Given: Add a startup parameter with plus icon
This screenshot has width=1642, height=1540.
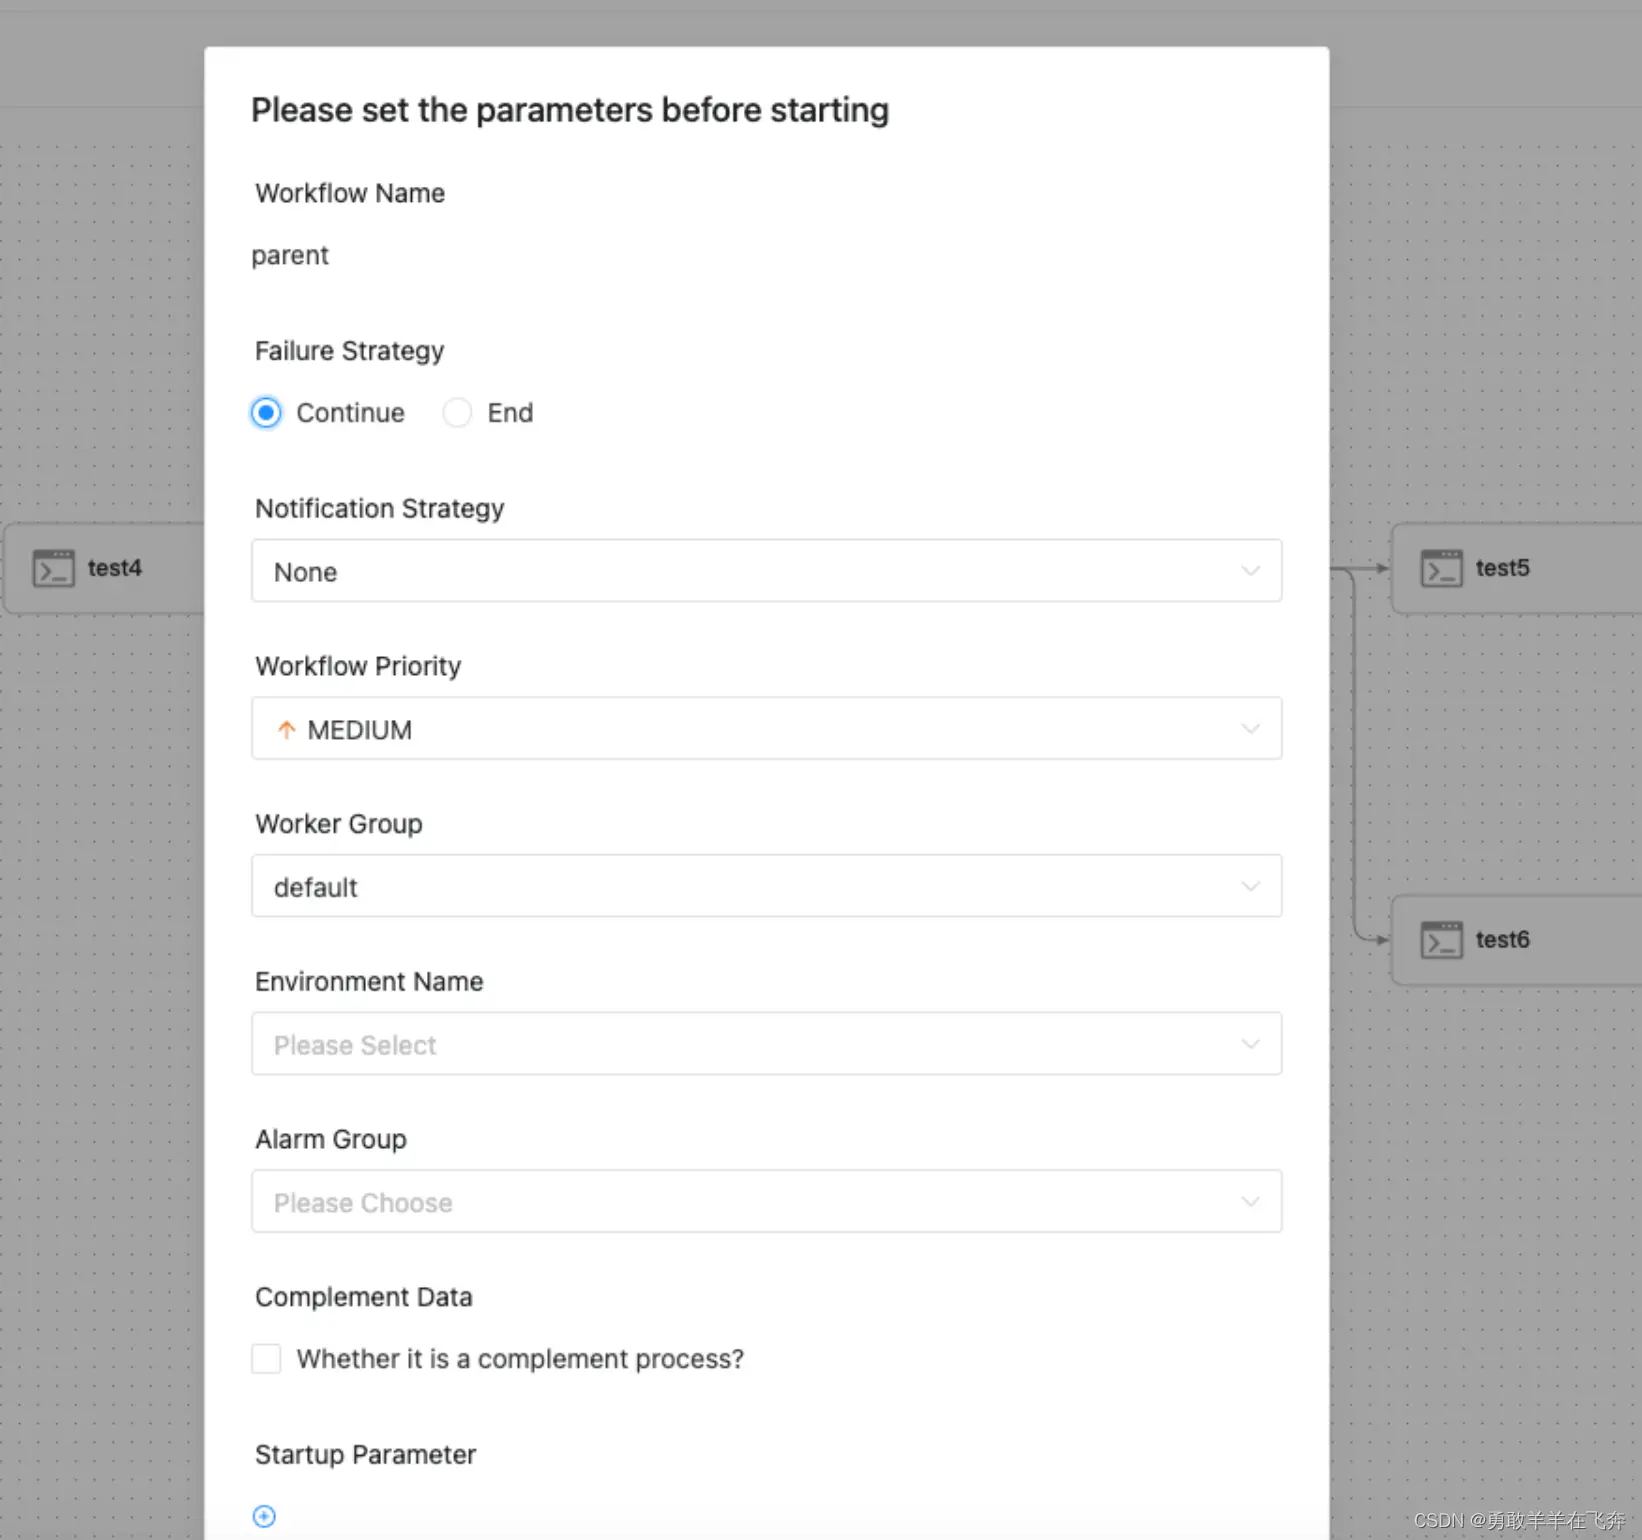Looking at the screenshot, I should click(x=264, y=1516).
